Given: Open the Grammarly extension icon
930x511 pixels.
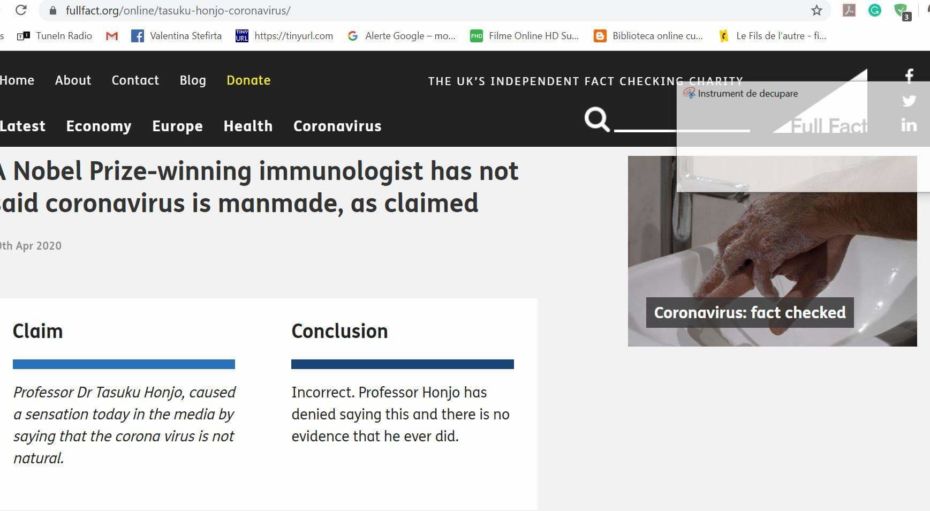Looking at the screenshot, I should tap(874, 10).
